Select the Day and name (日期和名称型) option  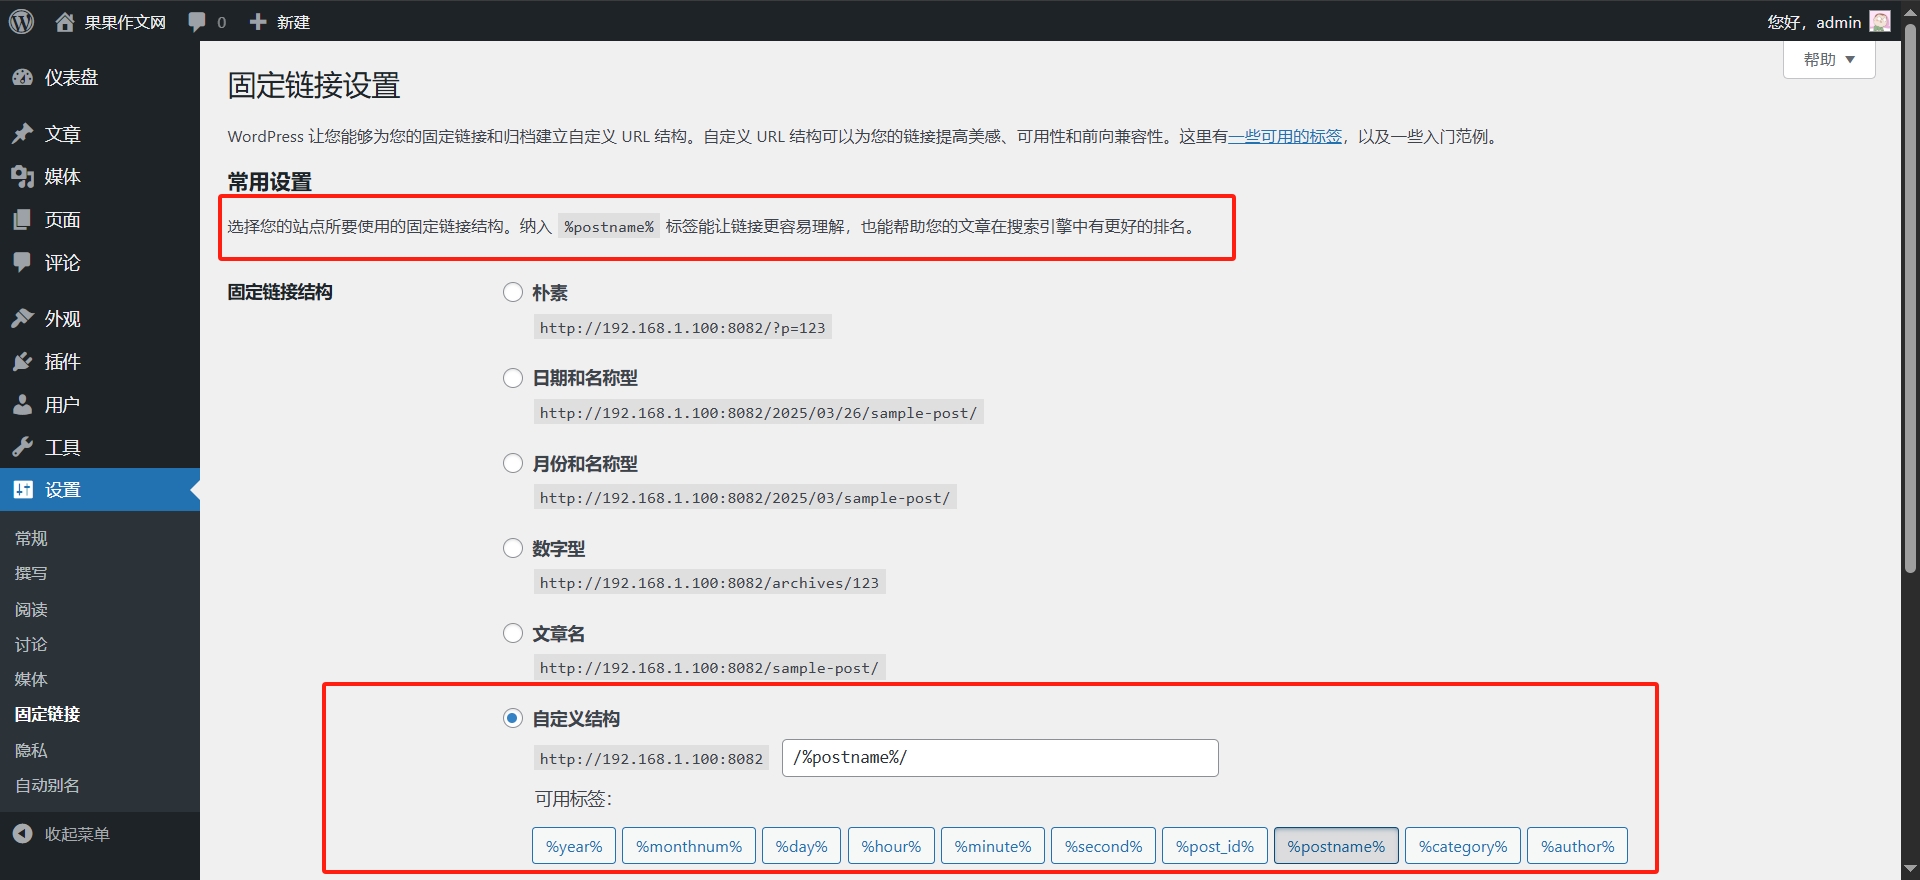coord(513,378)
